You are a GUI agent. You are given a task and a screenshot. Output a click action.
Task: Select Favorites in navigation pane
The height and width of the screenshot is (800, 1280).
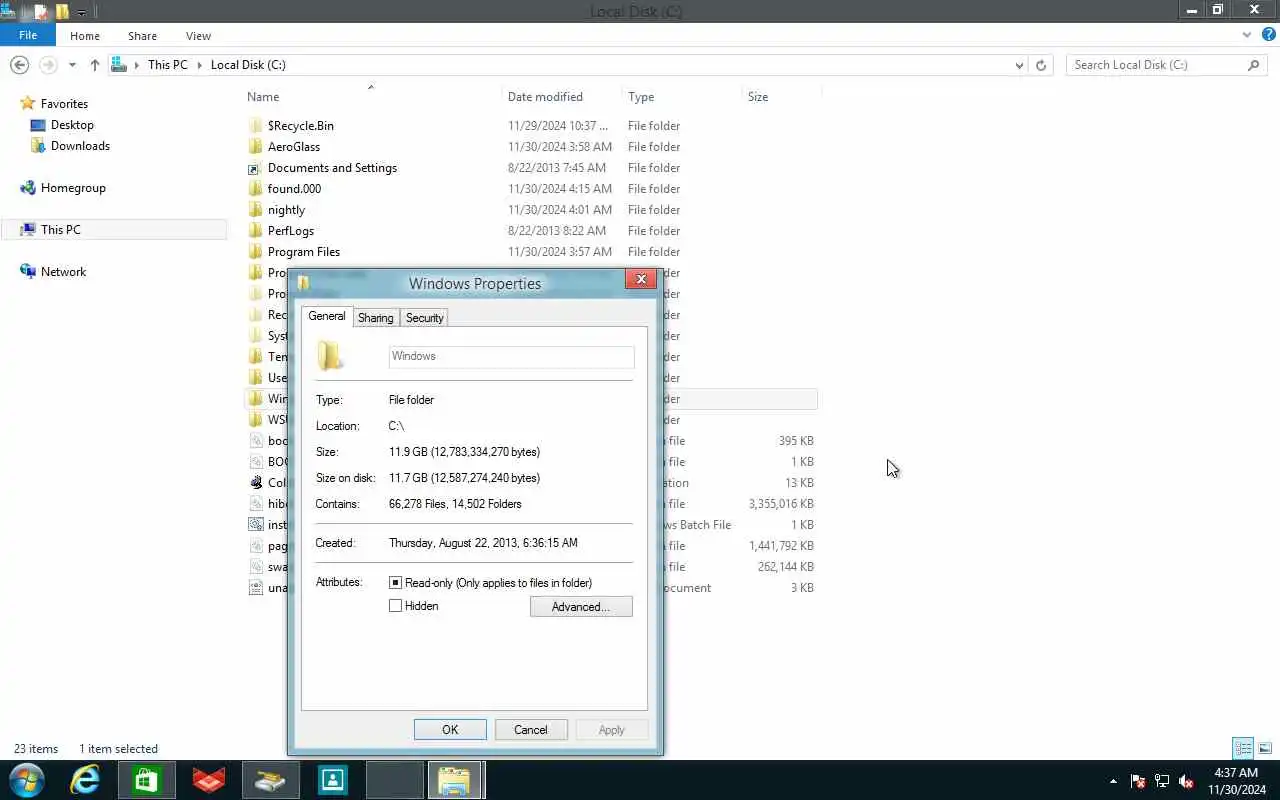point(64,104)
